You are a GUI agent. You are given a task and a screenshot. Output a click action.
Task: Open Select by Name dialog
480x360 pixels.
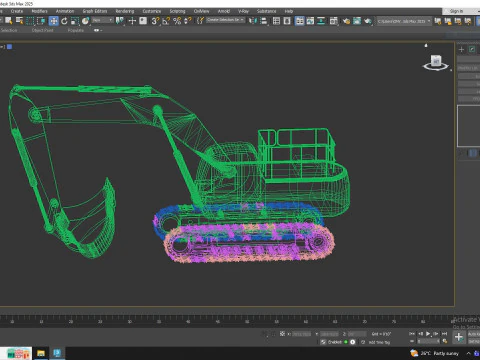pyautogui.click(x=20, y=21)
